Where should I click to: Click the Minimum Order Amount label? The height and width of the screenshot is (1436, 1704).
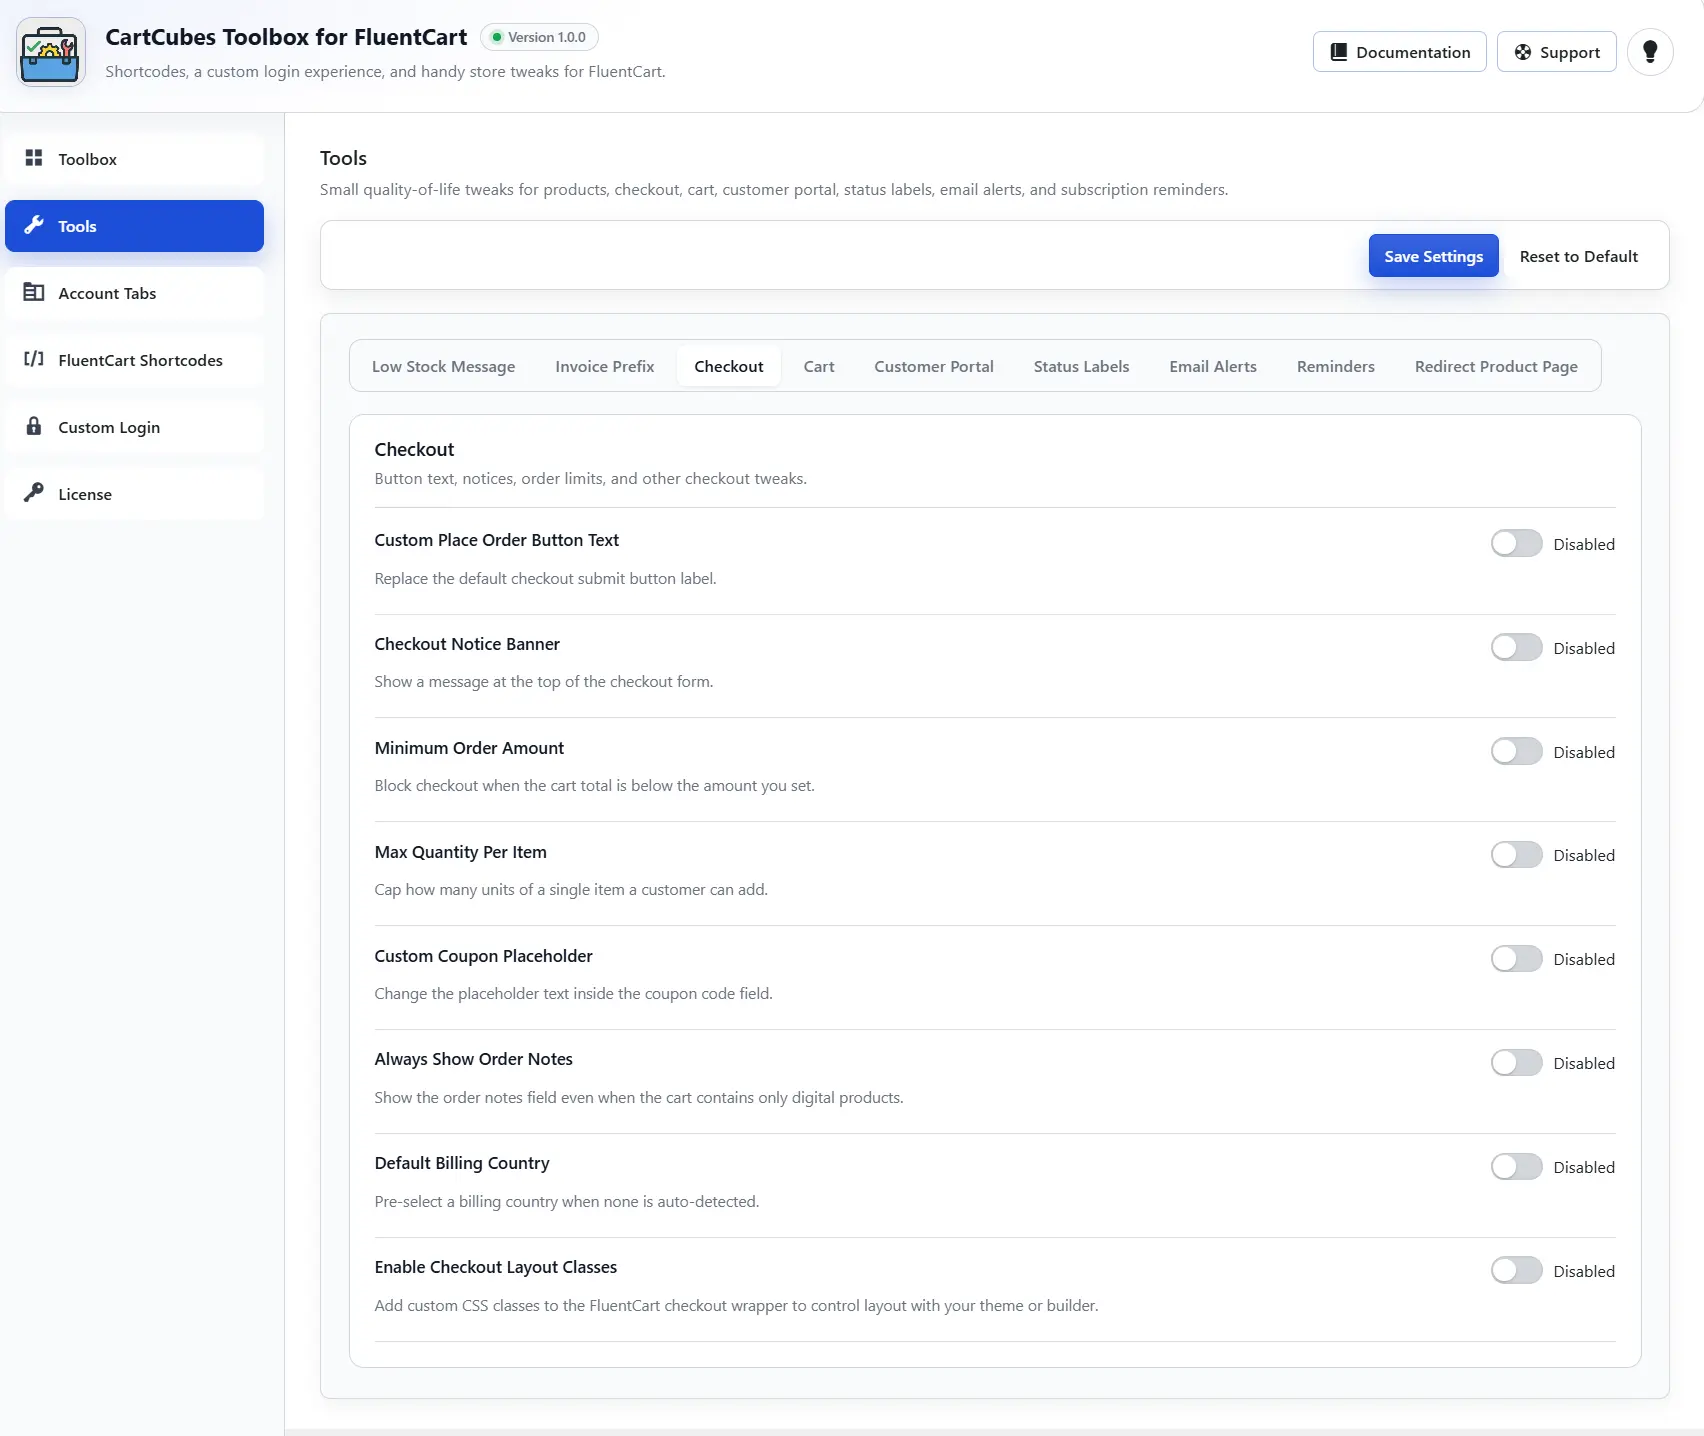pos(469,748)
